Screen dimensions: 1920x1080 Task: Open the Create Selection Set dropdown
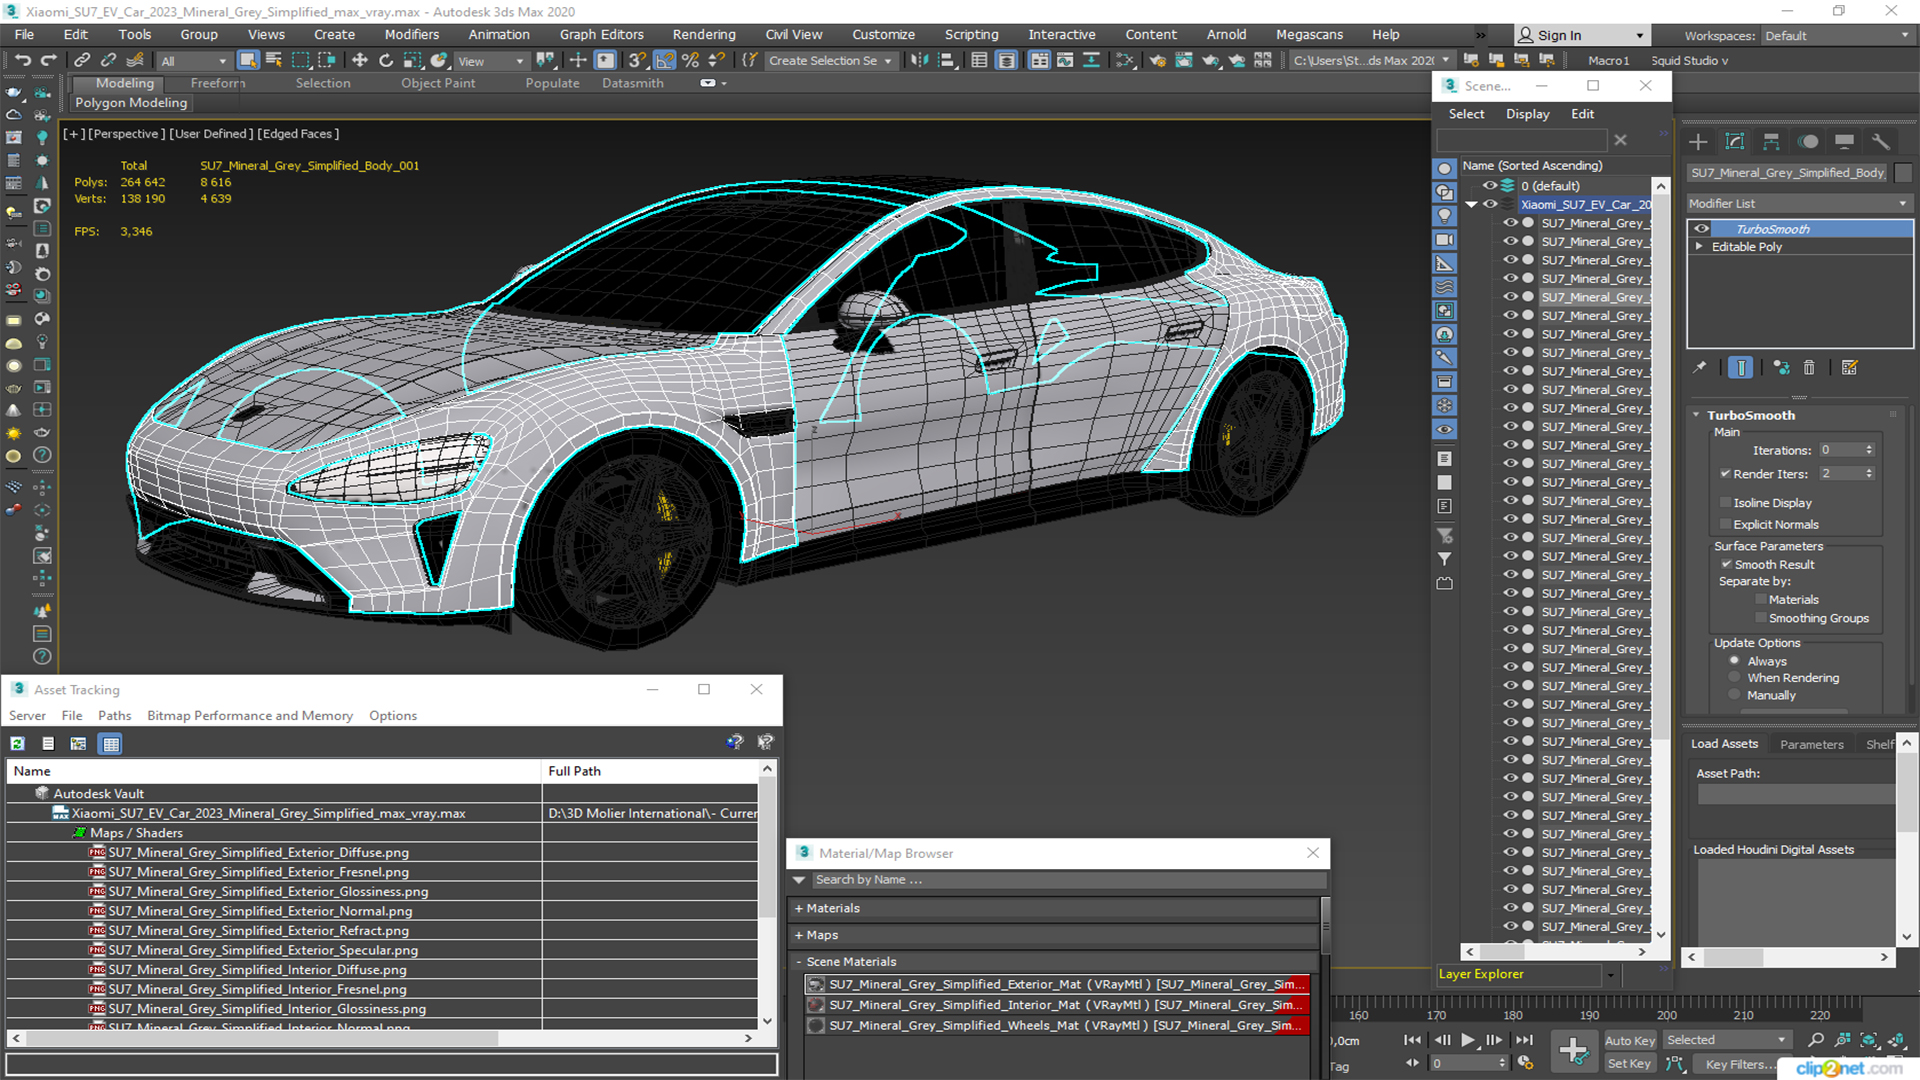830,61
